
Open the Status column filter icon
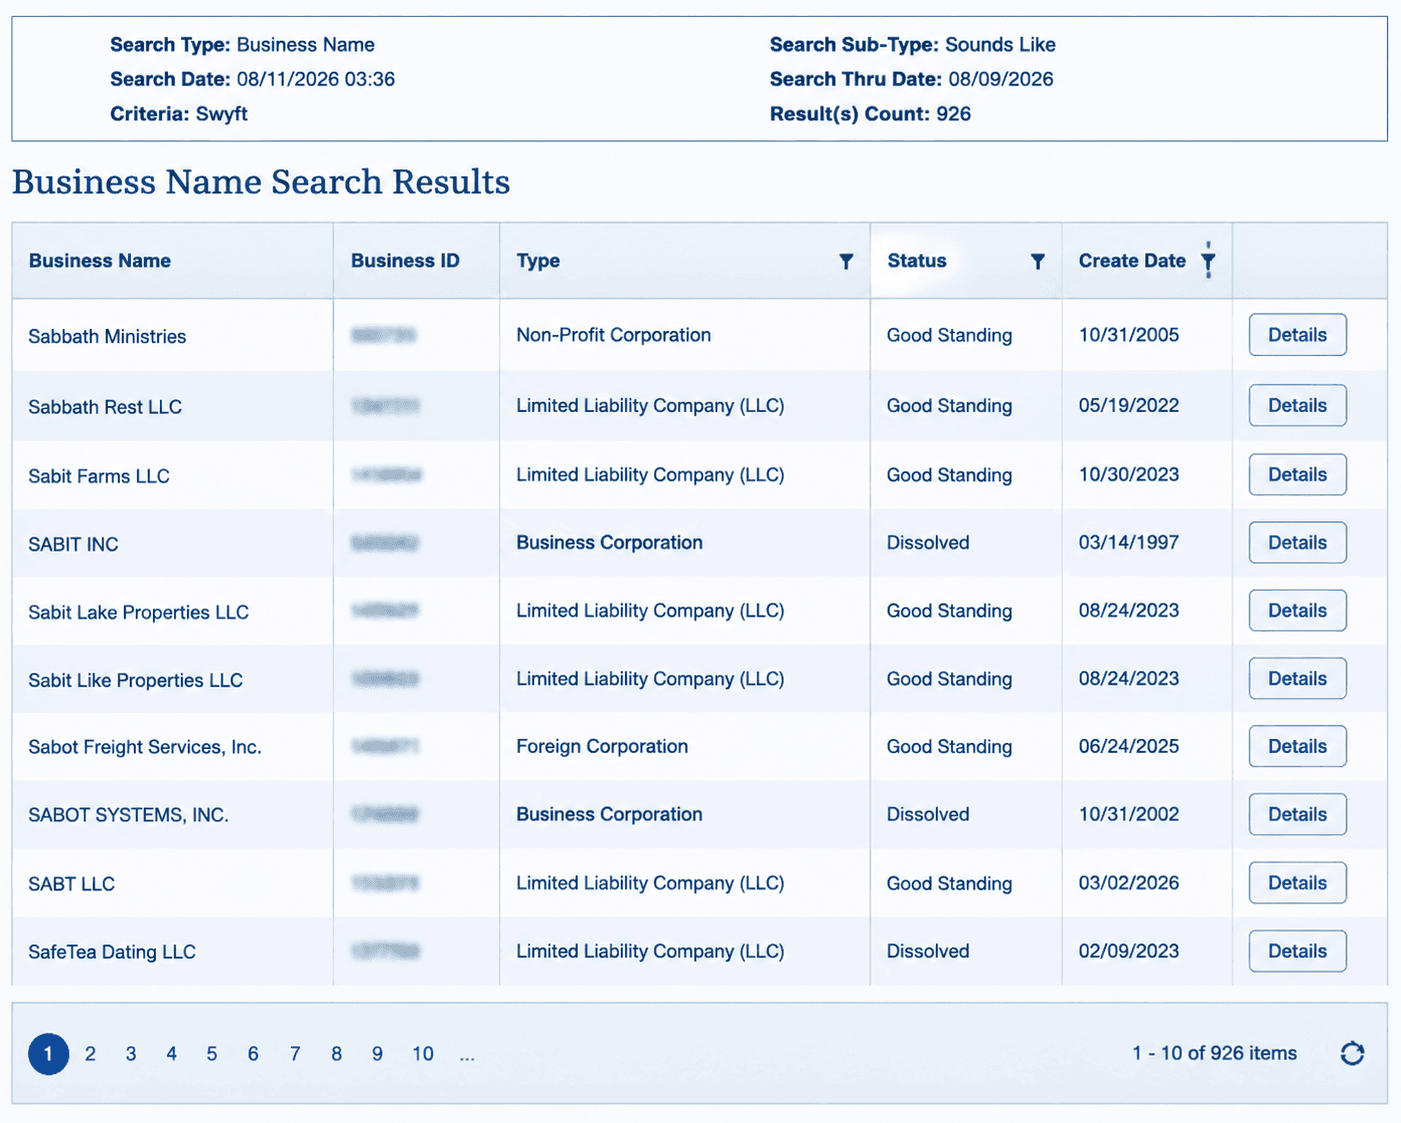click(1037, 261)
